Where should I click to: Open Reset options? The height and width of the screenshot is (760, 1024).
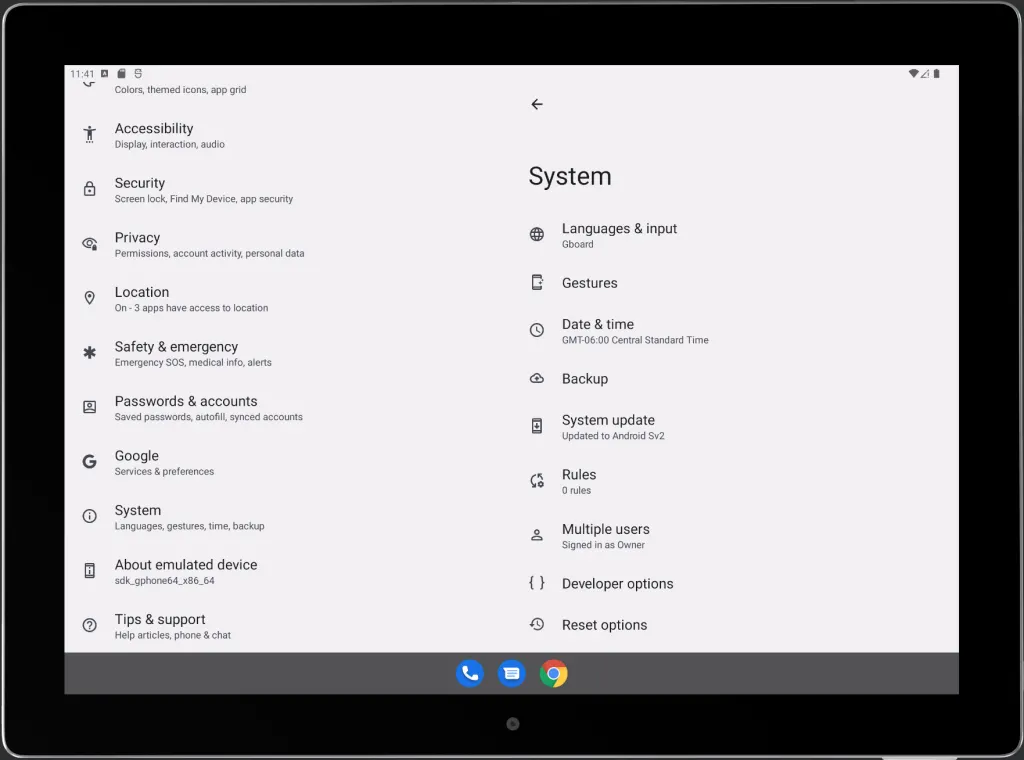(x=735, y=625)
